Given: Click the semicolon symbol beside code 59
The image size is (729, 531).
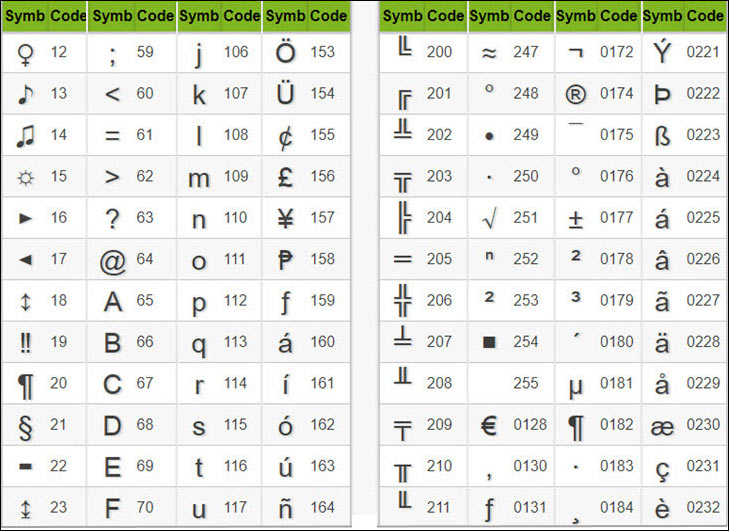Looking at the screenshot, I should click(x=112, y=56).
